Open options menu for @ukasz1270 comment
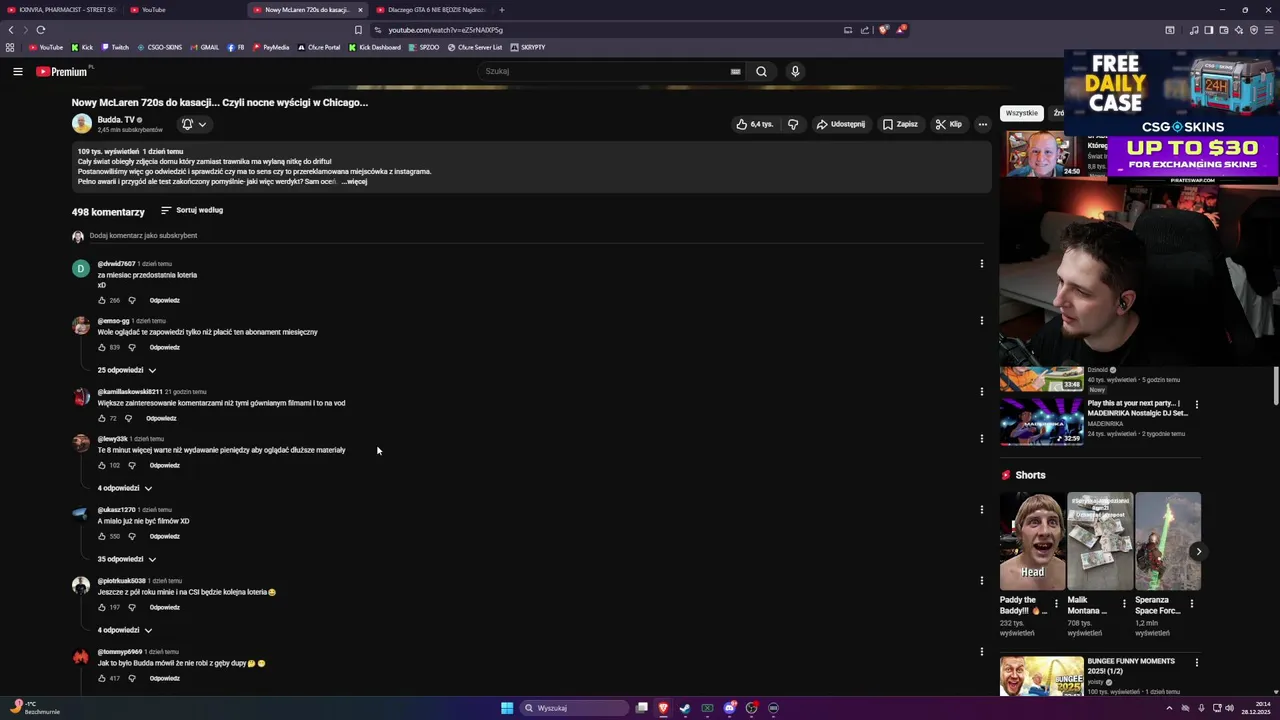This screenshot has height=720, width=1280. (982, 510)
